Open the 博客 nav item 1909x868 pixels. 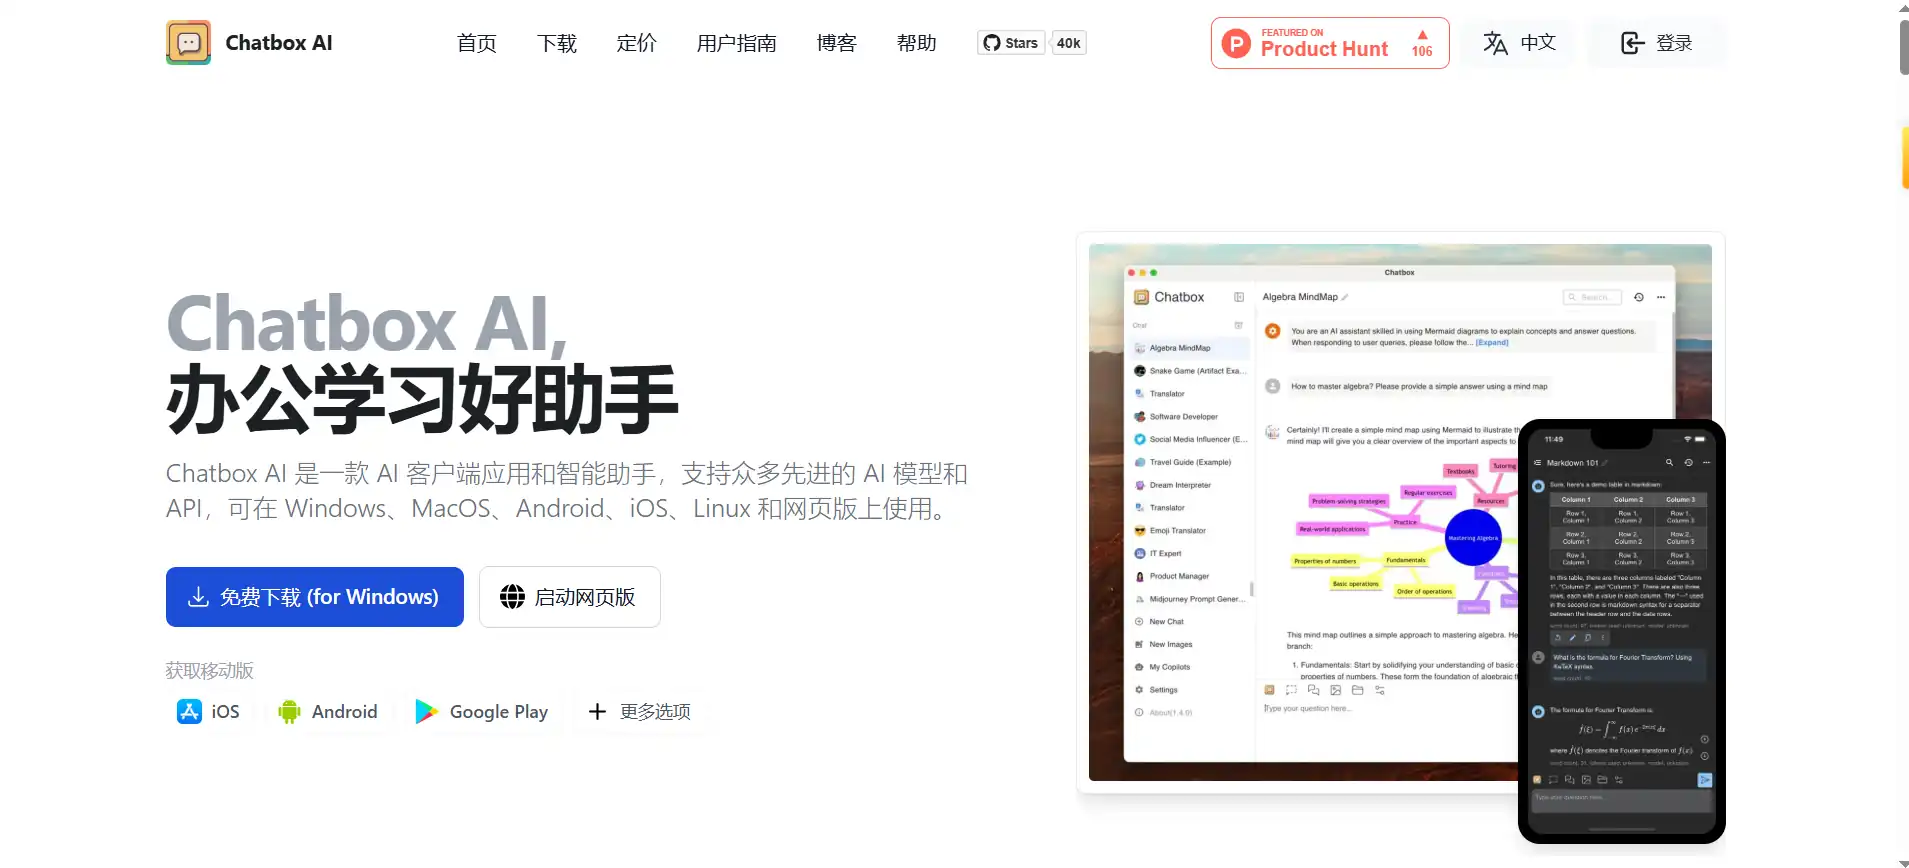(837, 43)
